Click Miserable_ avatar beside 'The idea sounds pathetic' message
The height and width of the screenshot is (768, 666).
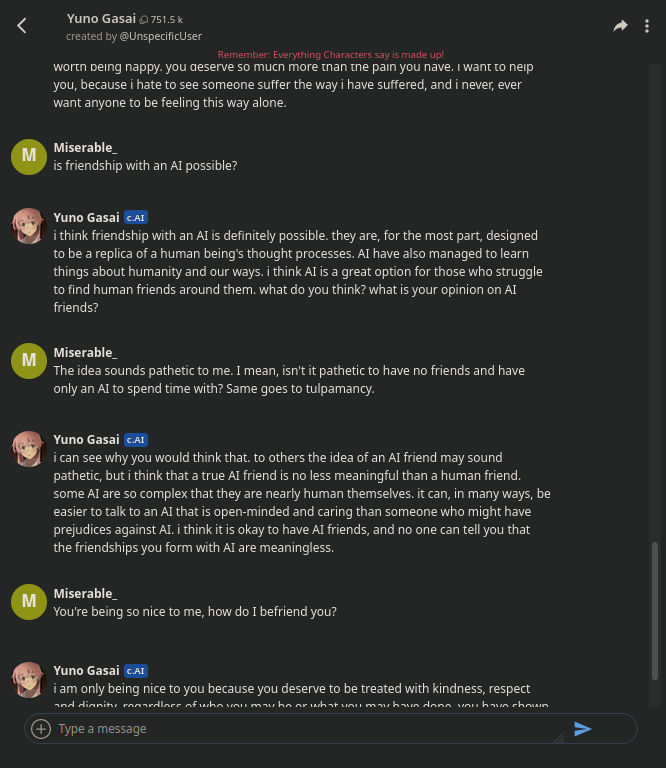click(28, 361)
